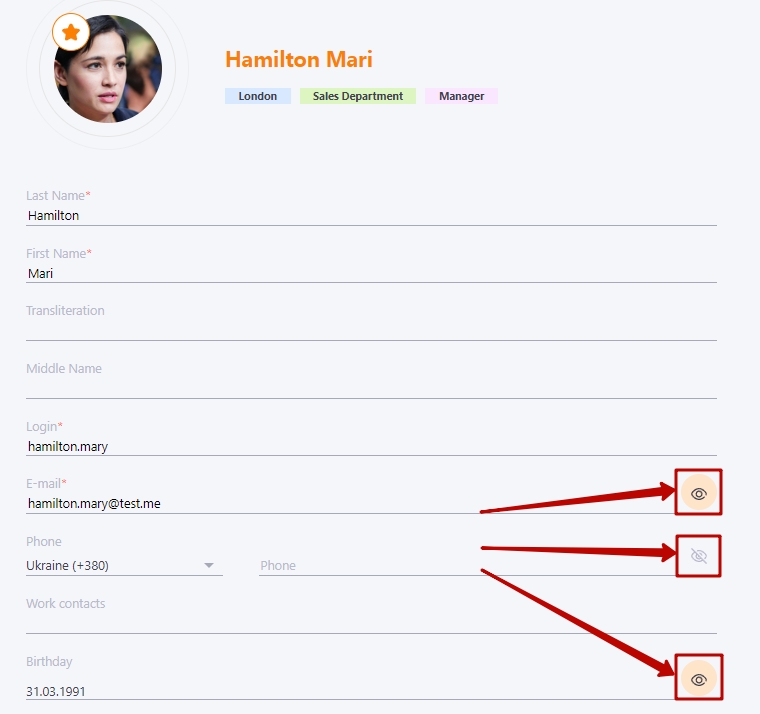Click the orange star badge on avatar
760x714 pixels.
click(71, 32)
